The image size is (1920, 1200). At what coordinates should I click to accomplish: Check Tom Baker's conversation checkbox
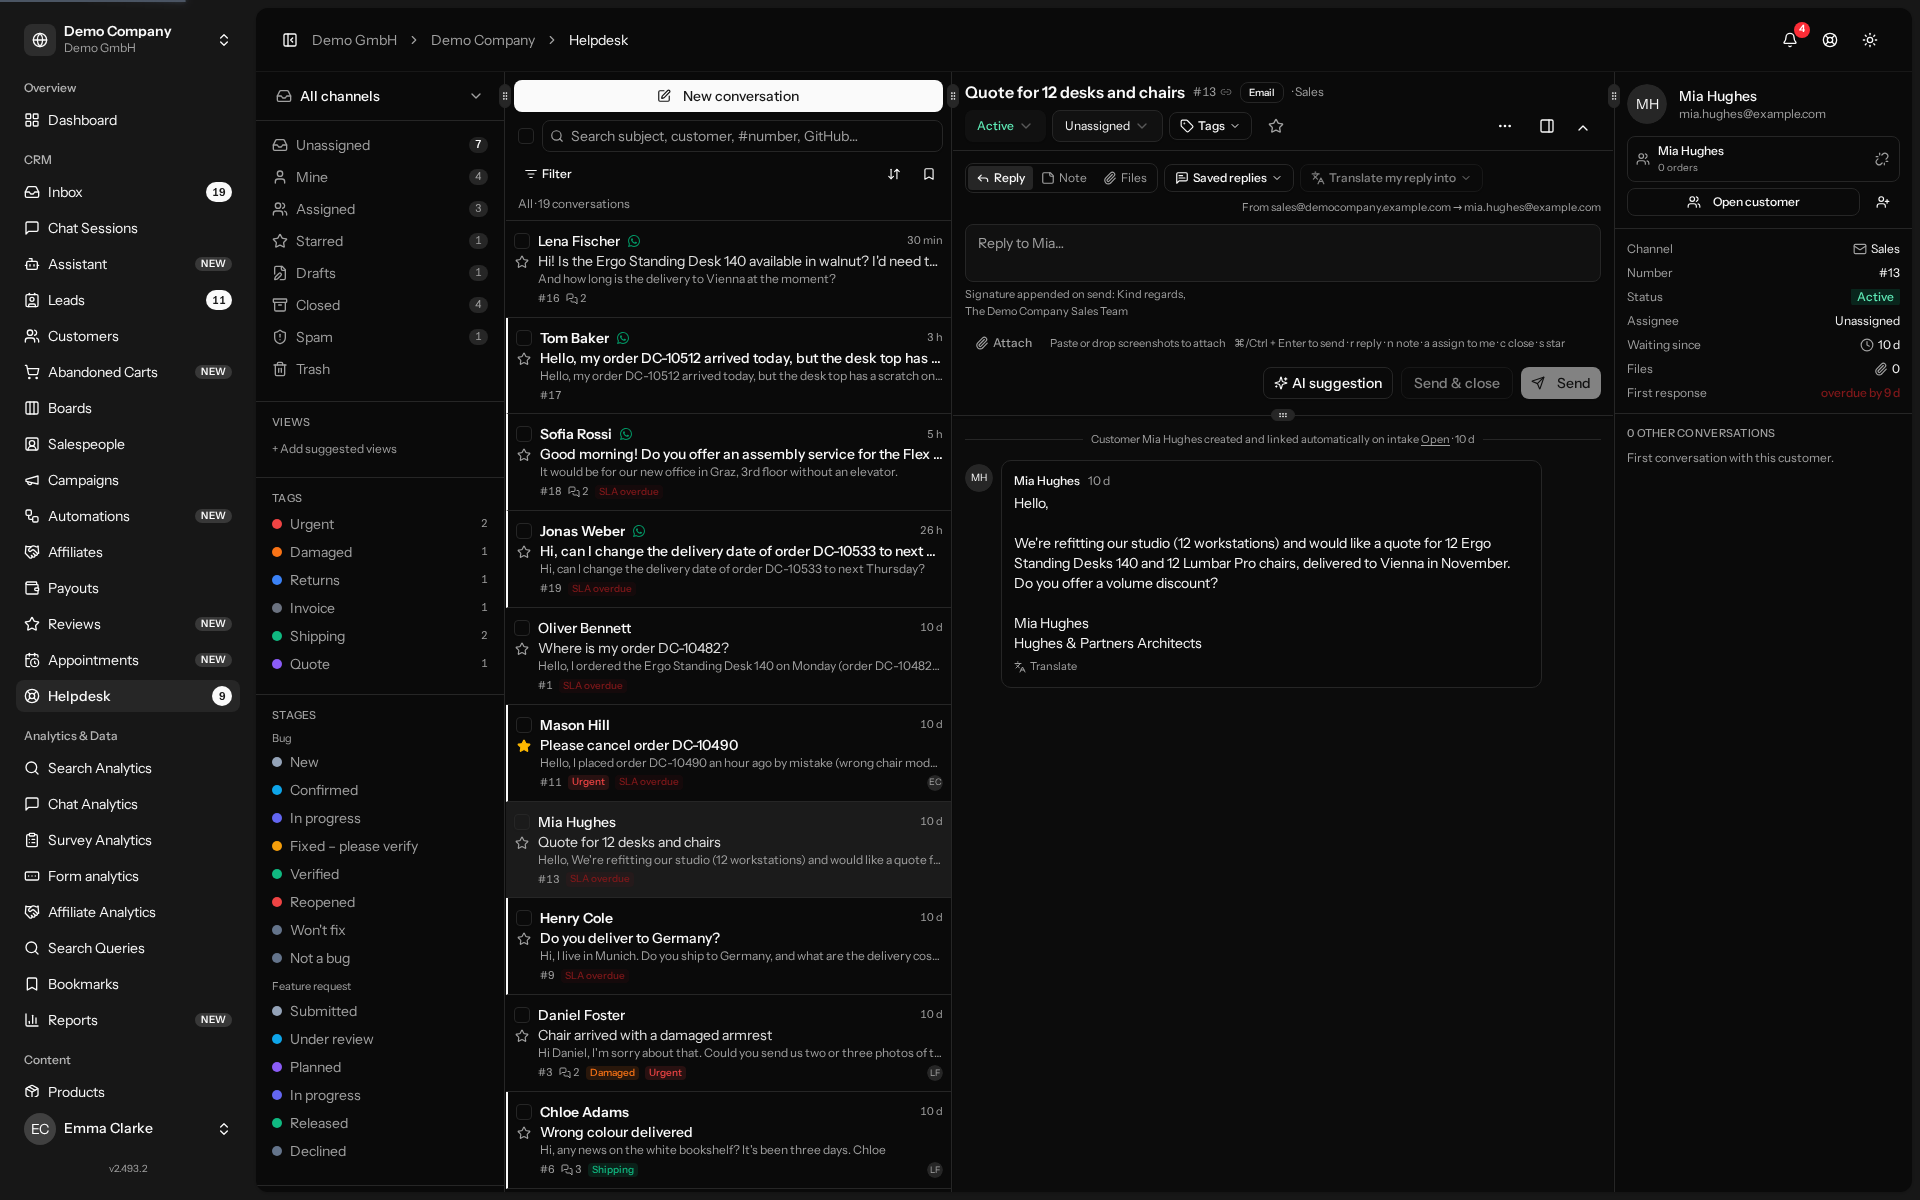[x=524, y=338]
